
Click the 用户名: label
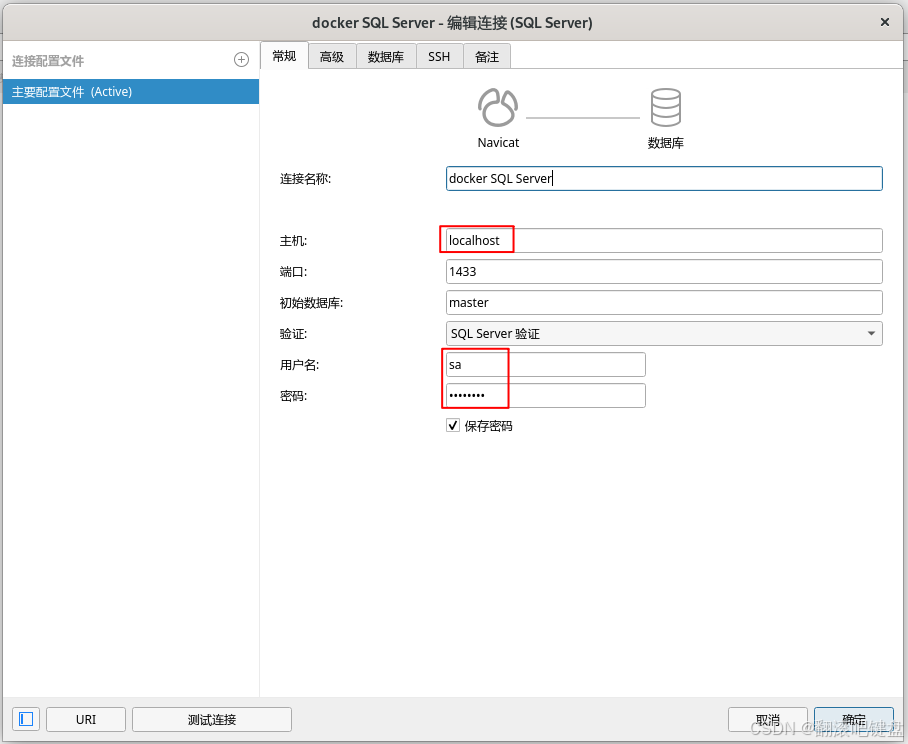(x=299, y=365)
